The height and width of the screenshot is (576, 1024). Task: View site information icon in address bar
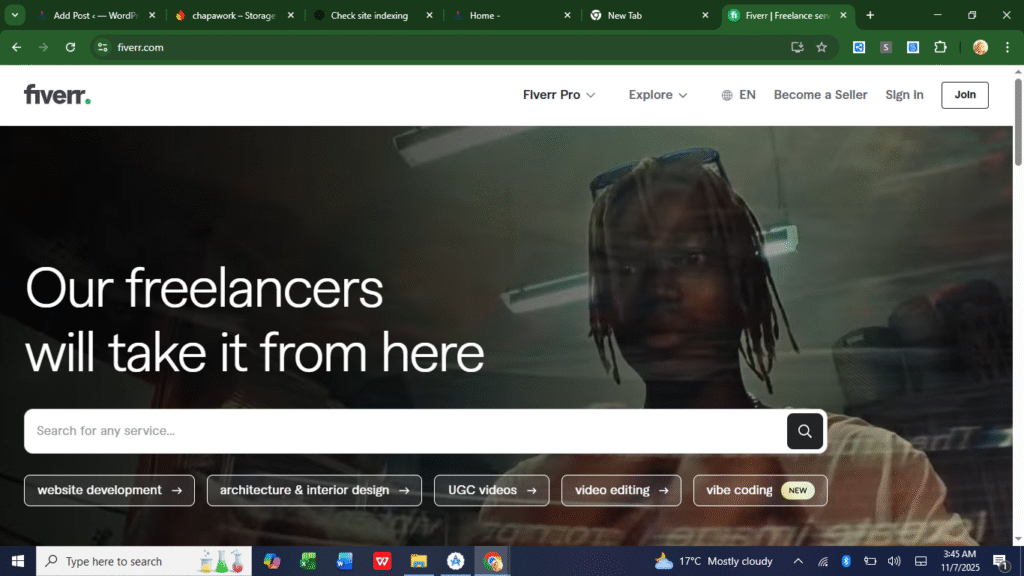(102, 47)
